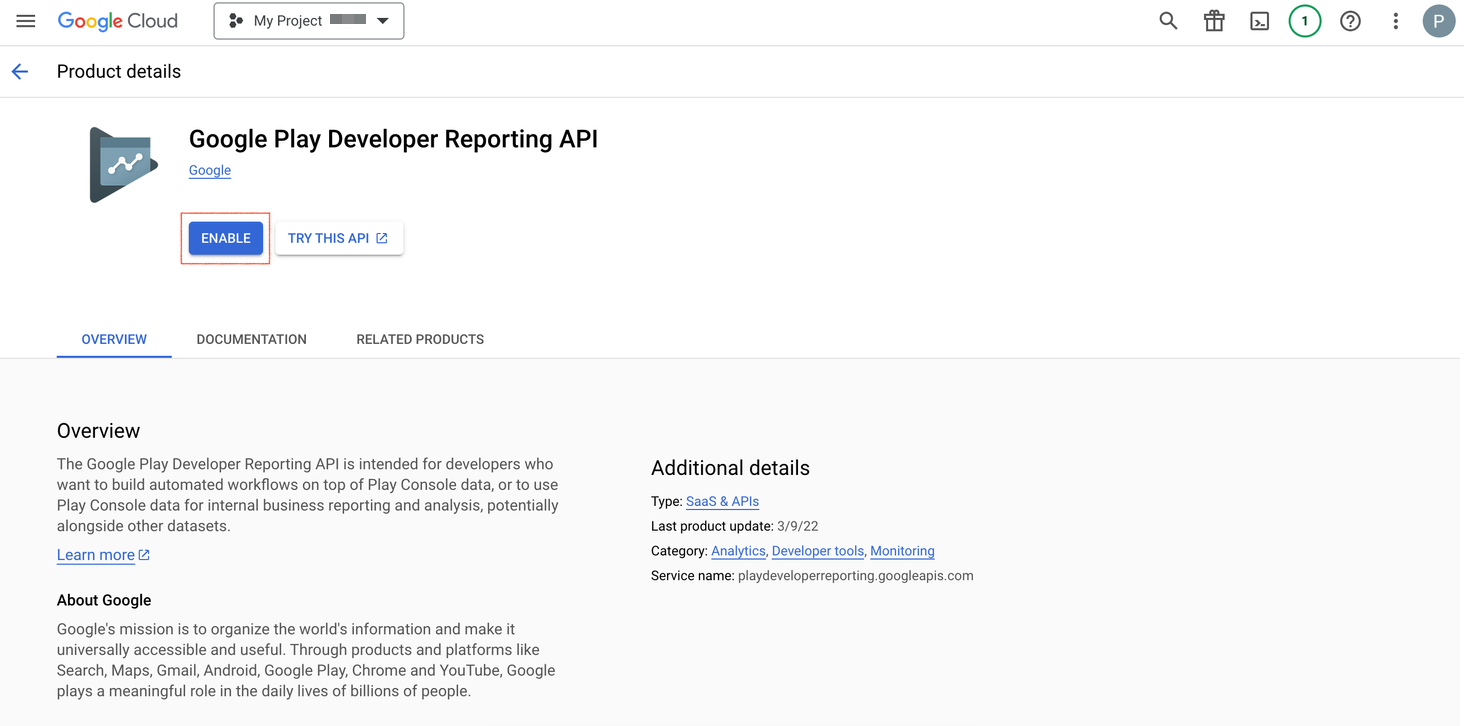The width and height of the screenshot is (1464, 726).
Task: Open notifications badge showing 1
Action: point(1304,21)
